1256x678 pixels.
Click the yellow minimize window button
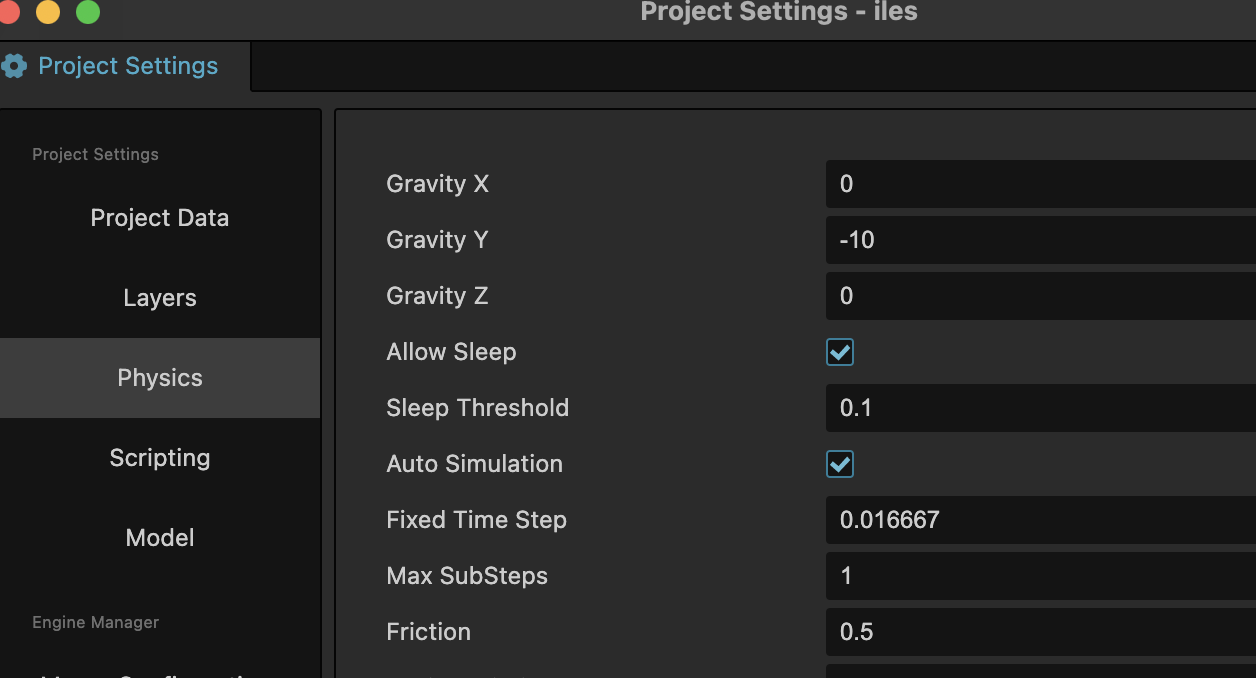pos(48,12)
